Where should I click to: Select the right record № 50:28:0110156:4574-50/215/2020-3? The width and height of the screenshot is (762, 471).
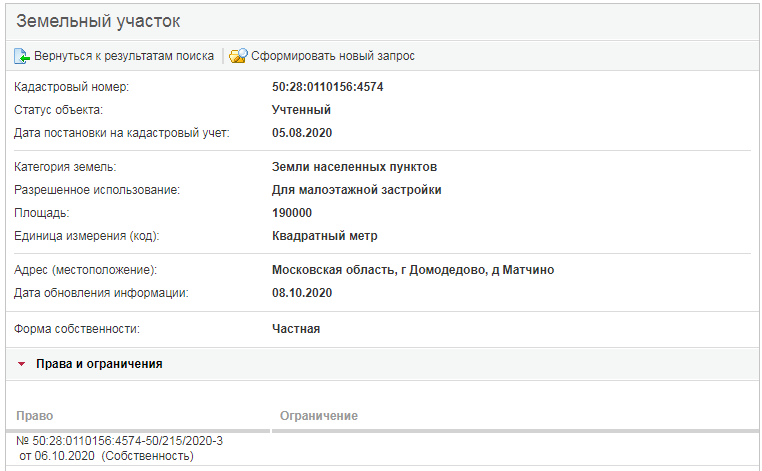click(120, 441)
